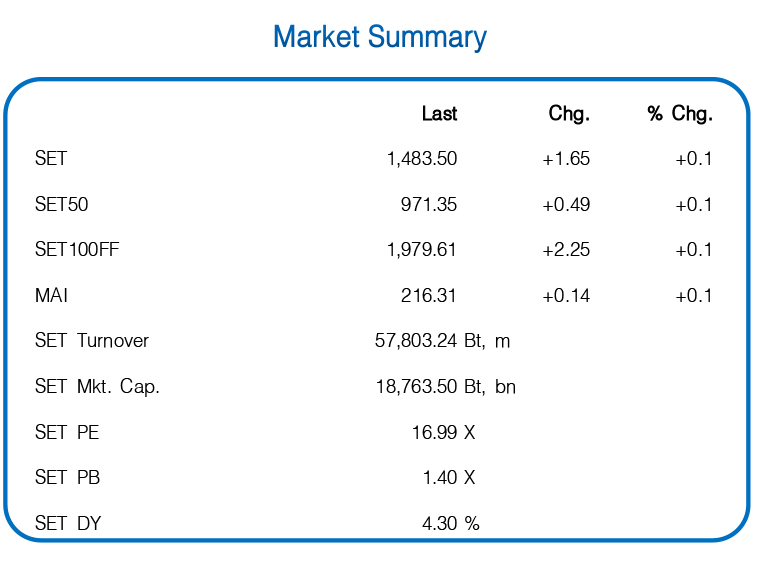Click the SET50 row label

tap(62, 205)
